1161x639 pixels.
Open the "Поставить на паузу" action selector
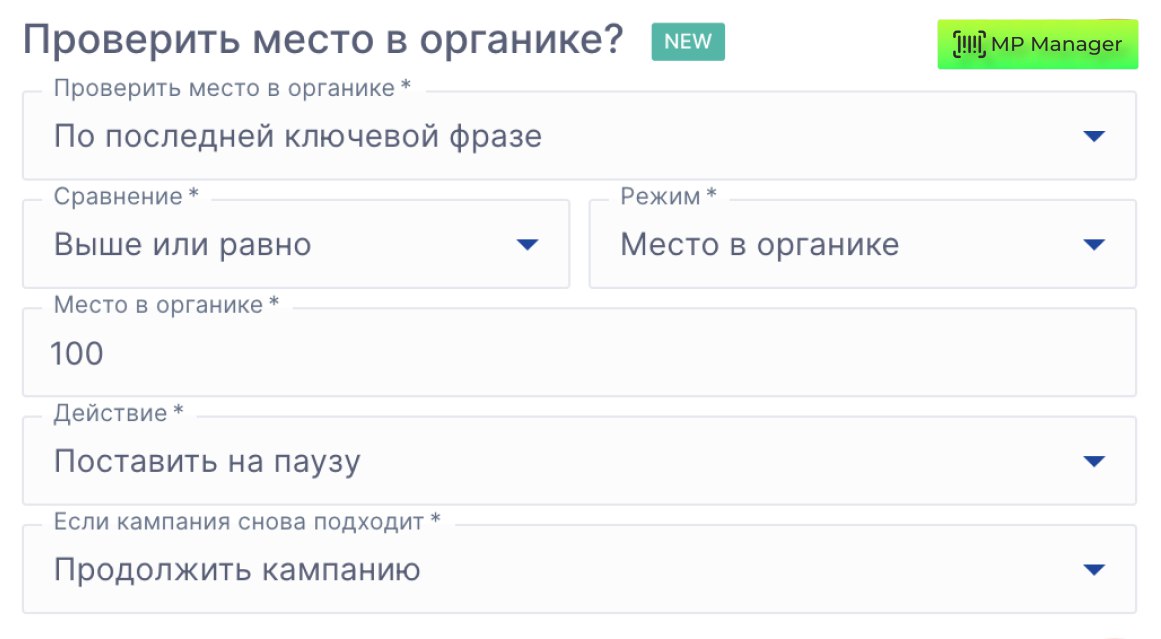click(x=207, y=461)
